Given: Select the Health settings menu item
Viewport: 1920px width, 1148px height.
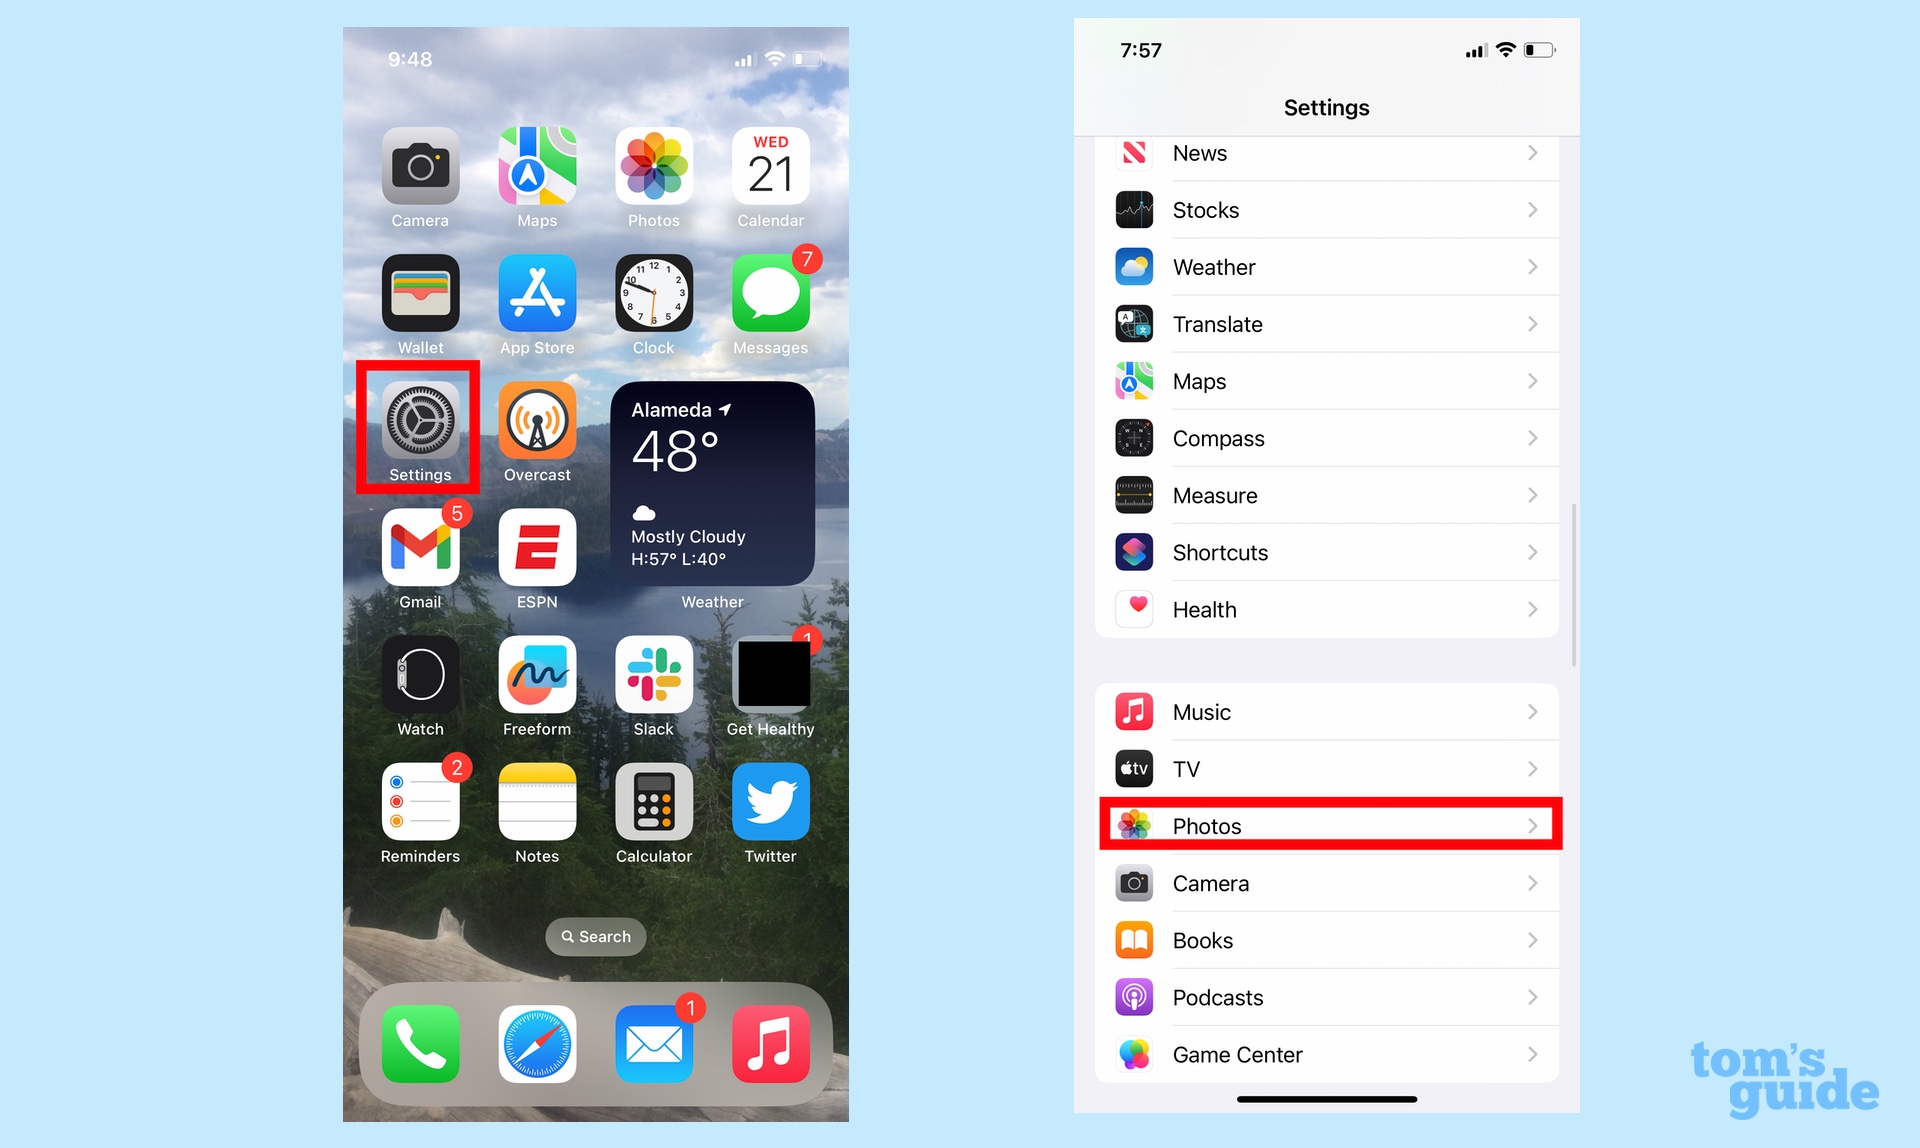Looking at the screenshot, I should tap(1327, 610).
